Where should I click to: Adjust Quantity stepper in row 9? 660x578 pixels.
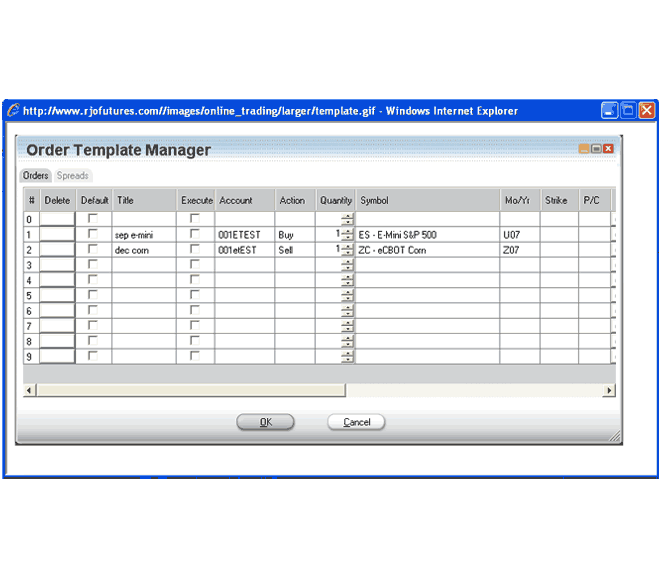coord(348,357)
